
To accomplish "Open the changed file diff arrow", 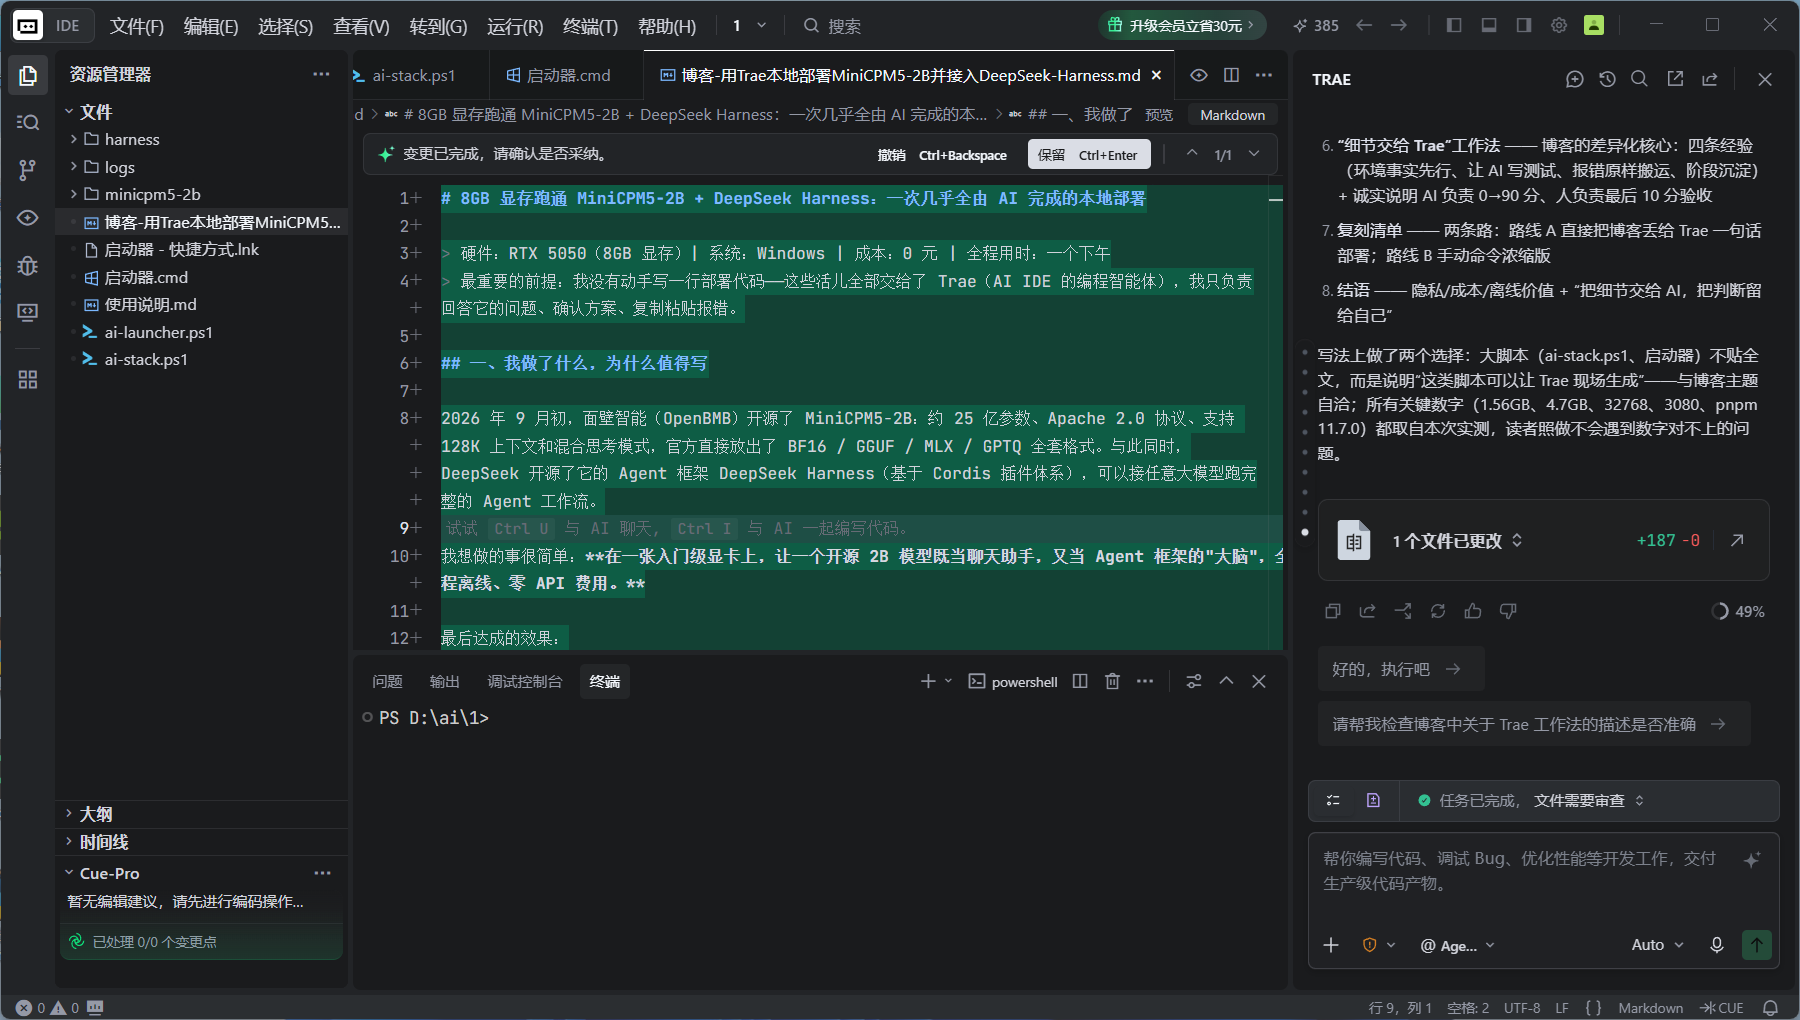I will click(1737, 540).
